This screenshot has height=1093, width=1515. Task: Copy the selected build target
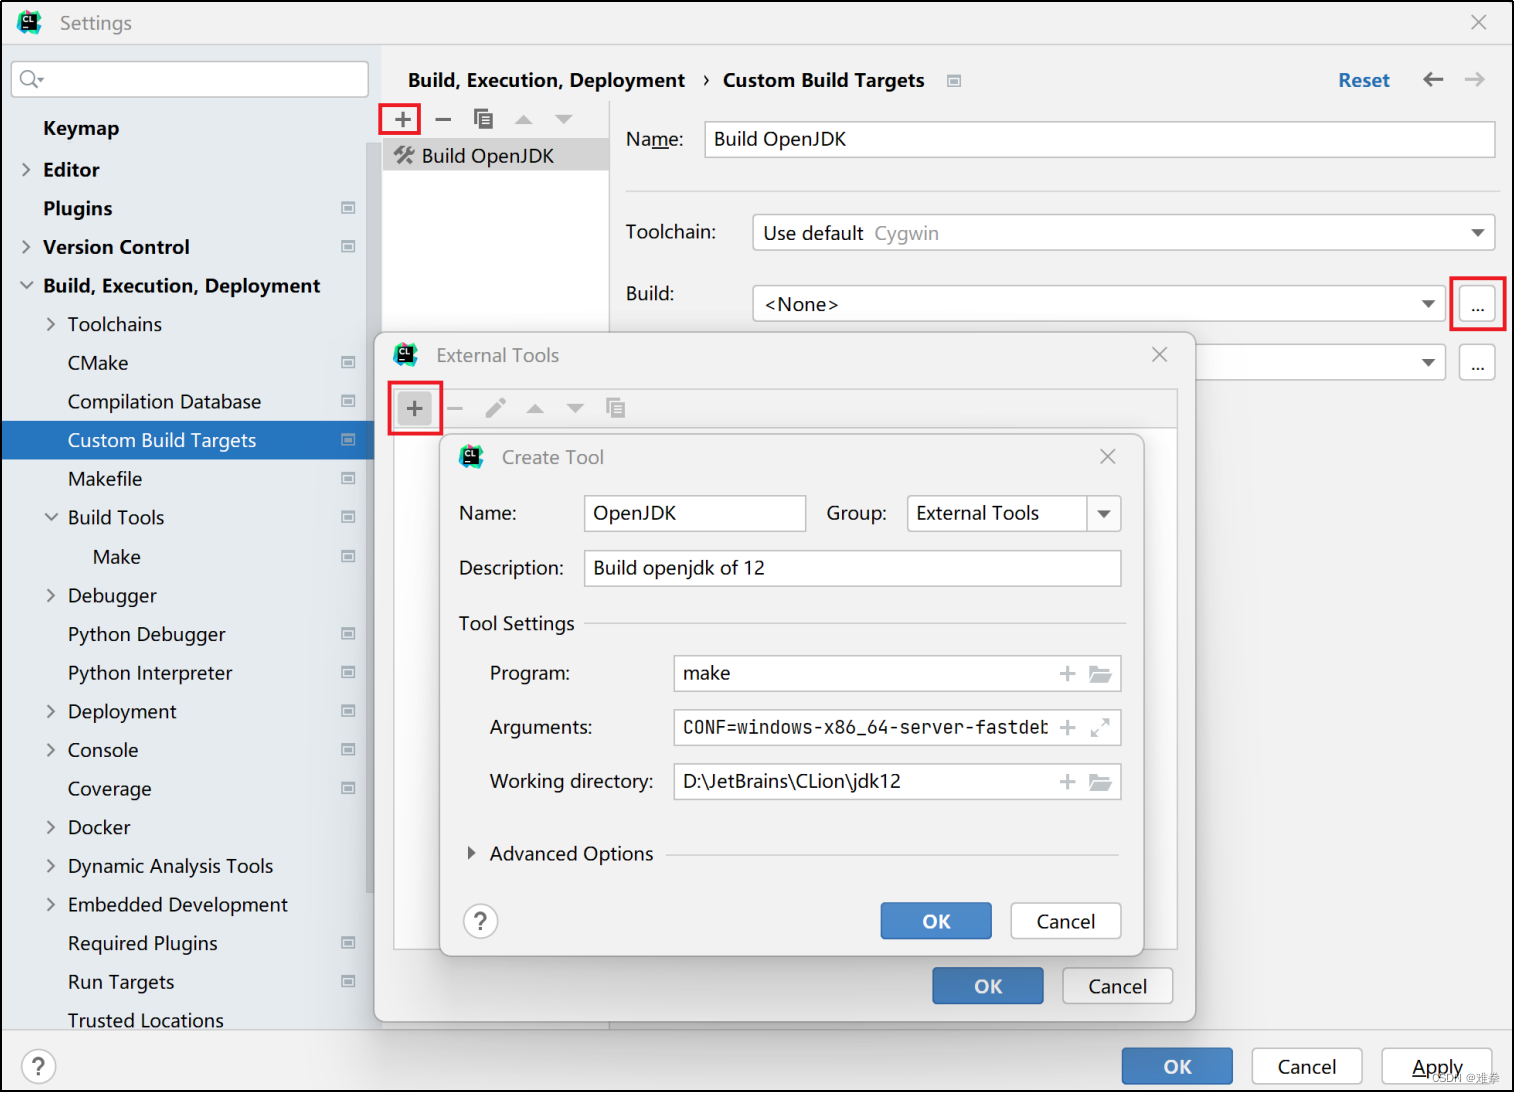pos(483,119)
